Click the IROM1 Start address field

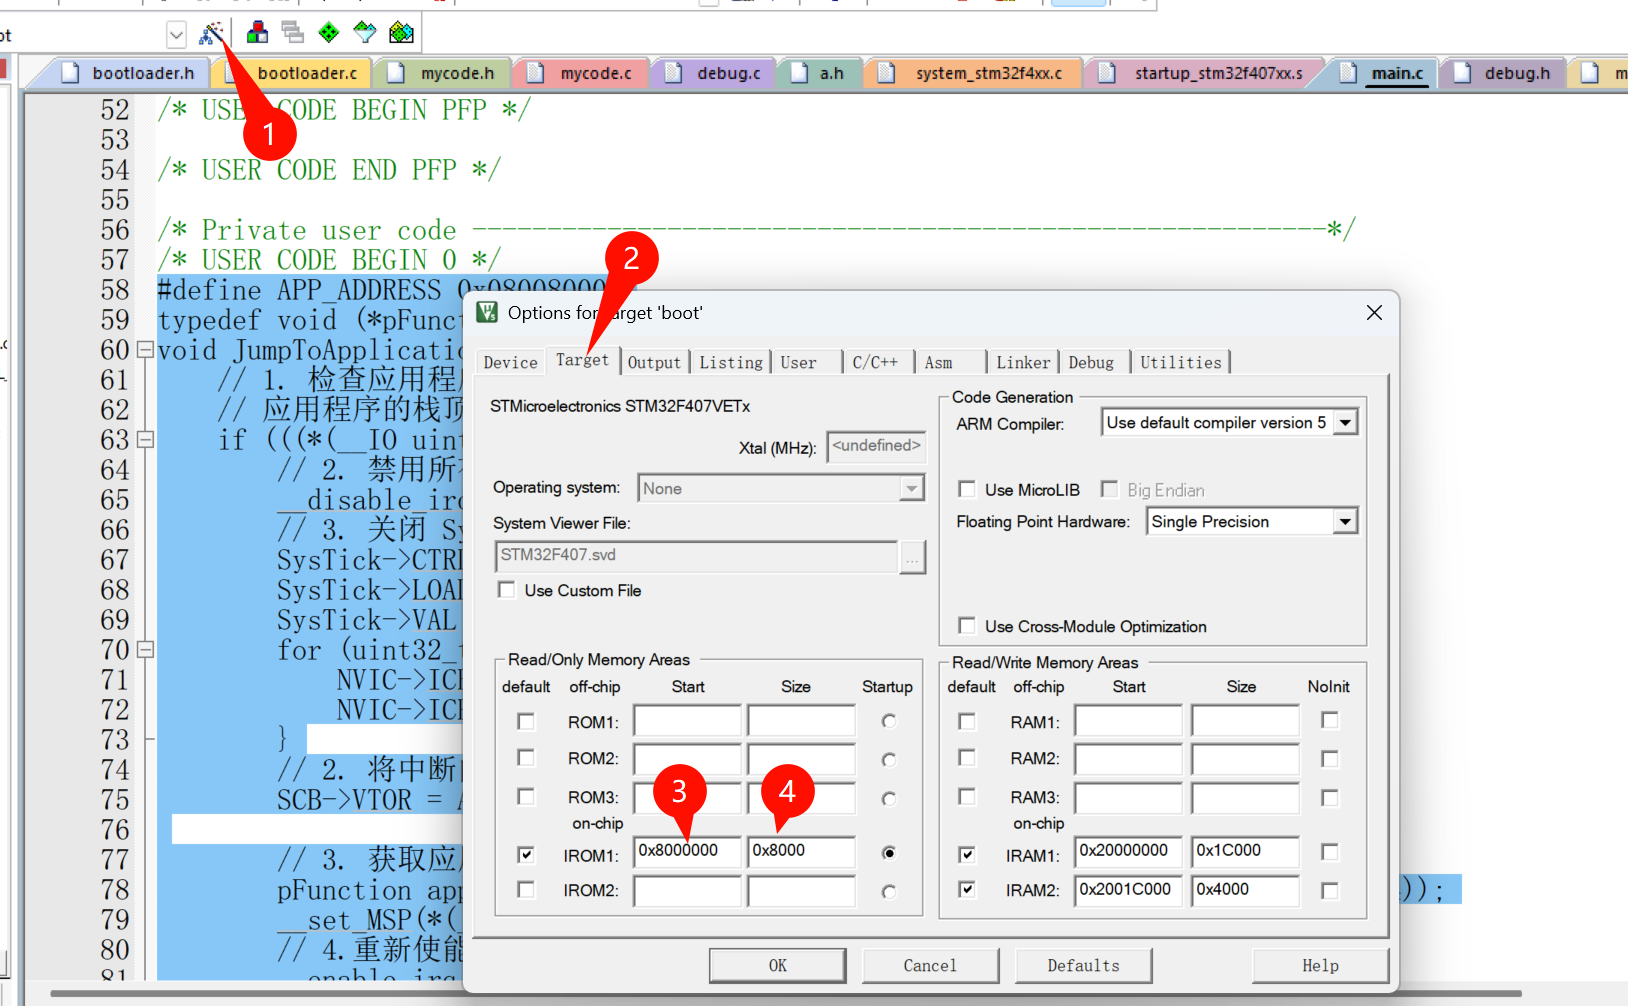(x=687, y=851)
